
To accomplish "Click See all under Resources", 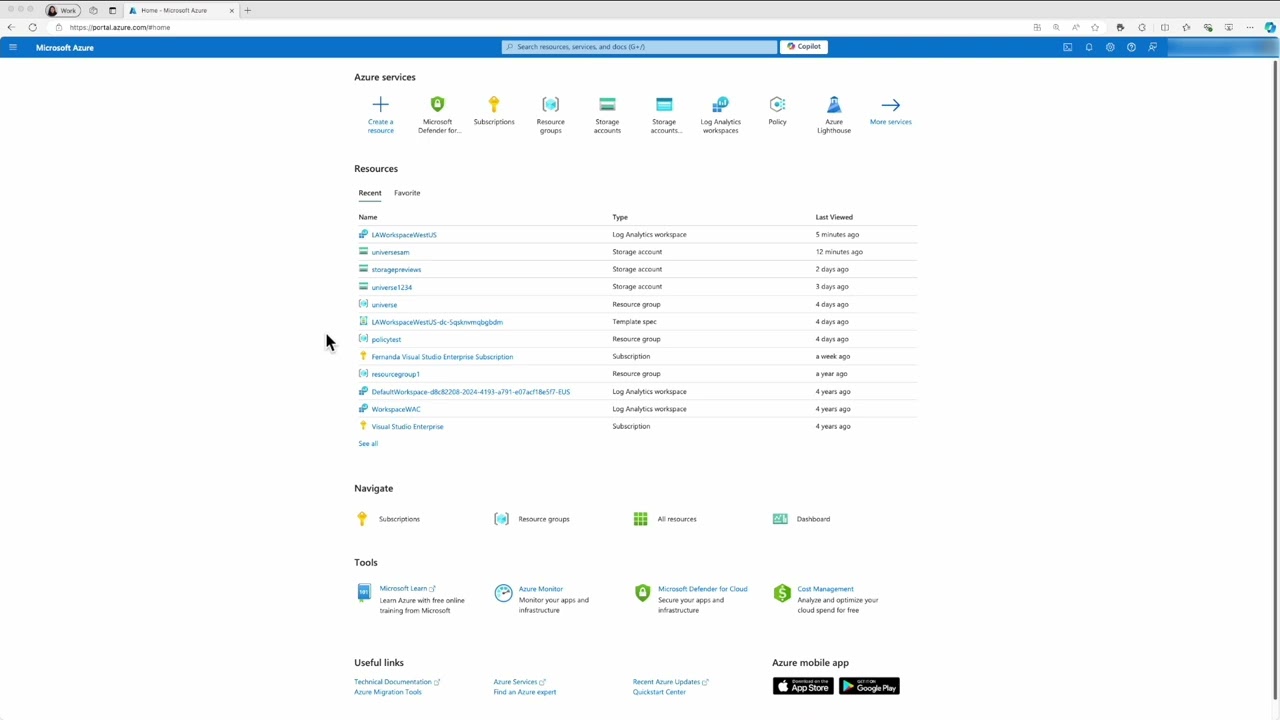I will click(368, 444).
